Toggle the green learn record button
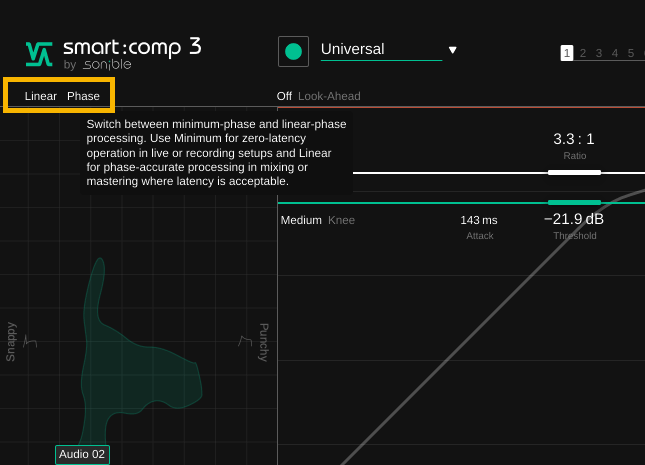 pos(293,51)
